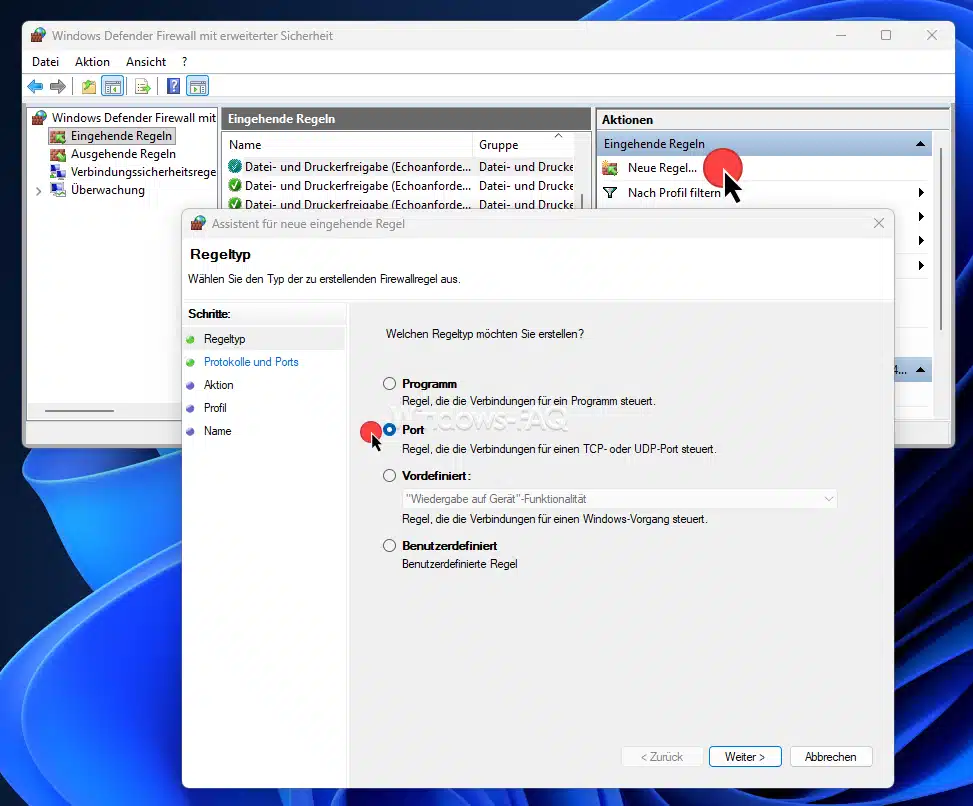Close the new inbound rule wizard
Image resolution: width=973 pixels, height=806 pixels.
pos(879,223)
